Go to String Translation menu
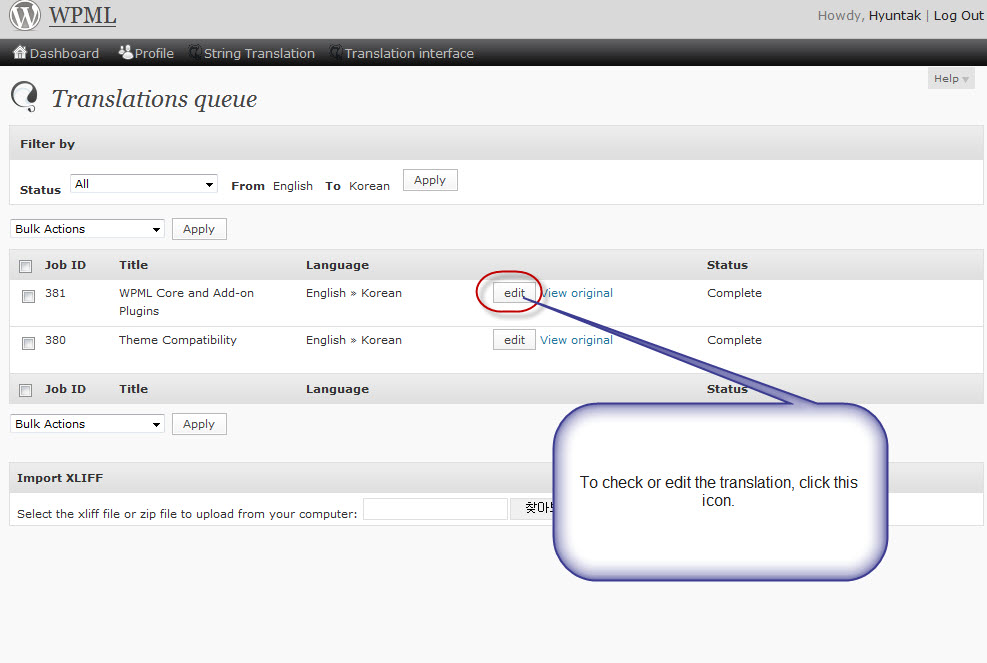Image resolution: width=987 pixels, height=663 pixels. coord(259,54)
